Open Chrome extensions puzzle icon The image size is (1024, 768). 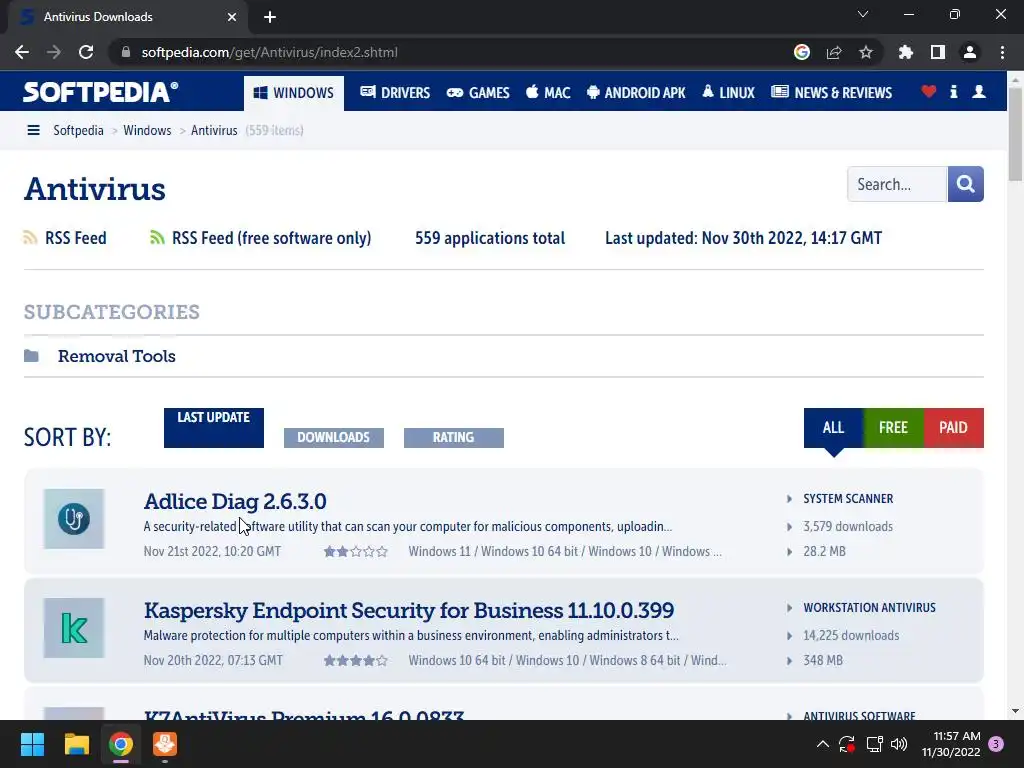click(905, 52)
